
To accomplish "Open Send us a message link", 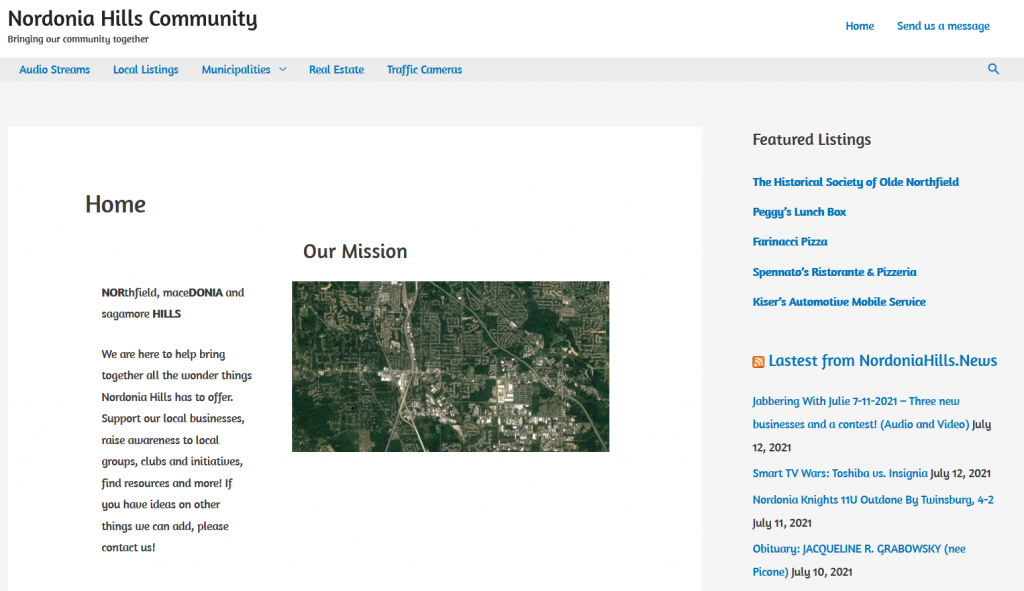I will pos(943,26).
